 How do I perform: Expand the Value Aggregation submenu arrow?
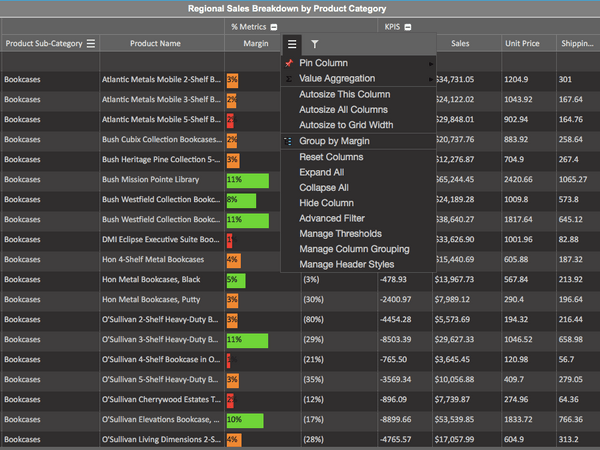431,79
